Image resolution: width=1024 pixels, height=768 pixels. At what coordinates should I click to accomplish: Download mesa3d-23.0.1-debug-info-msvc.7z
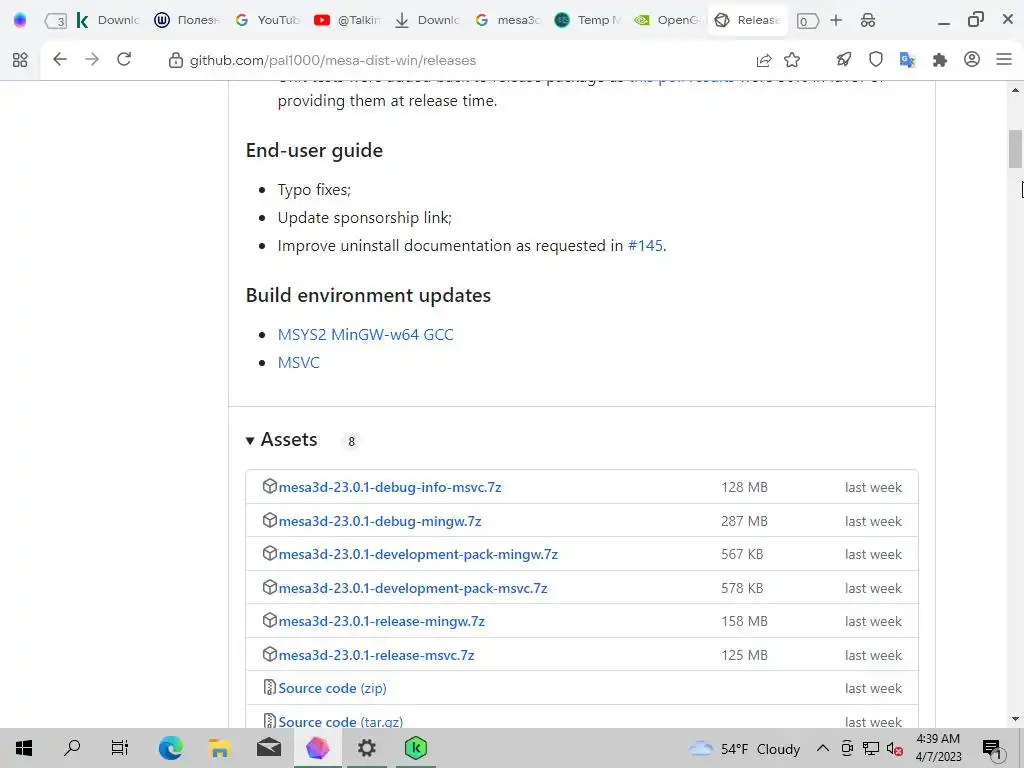[x=390, y=487]
